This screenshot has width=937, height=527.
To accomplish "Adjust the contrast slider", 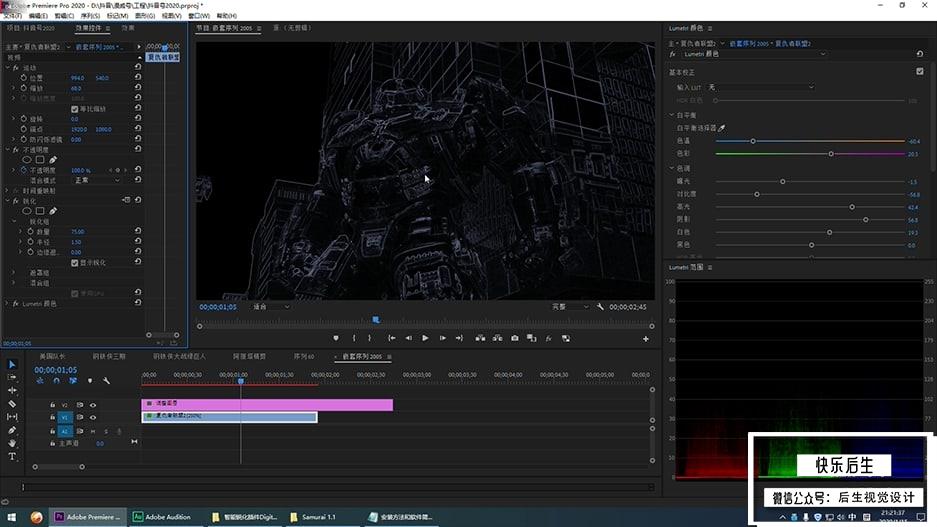I will pos(757,194).
